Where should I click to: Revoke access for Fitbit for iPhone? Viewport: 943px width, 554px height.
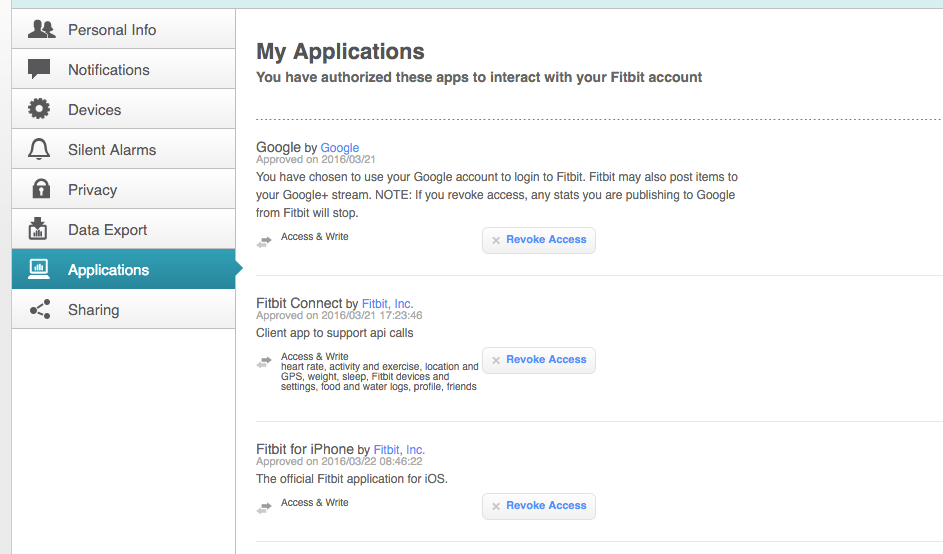click(539, 506)
